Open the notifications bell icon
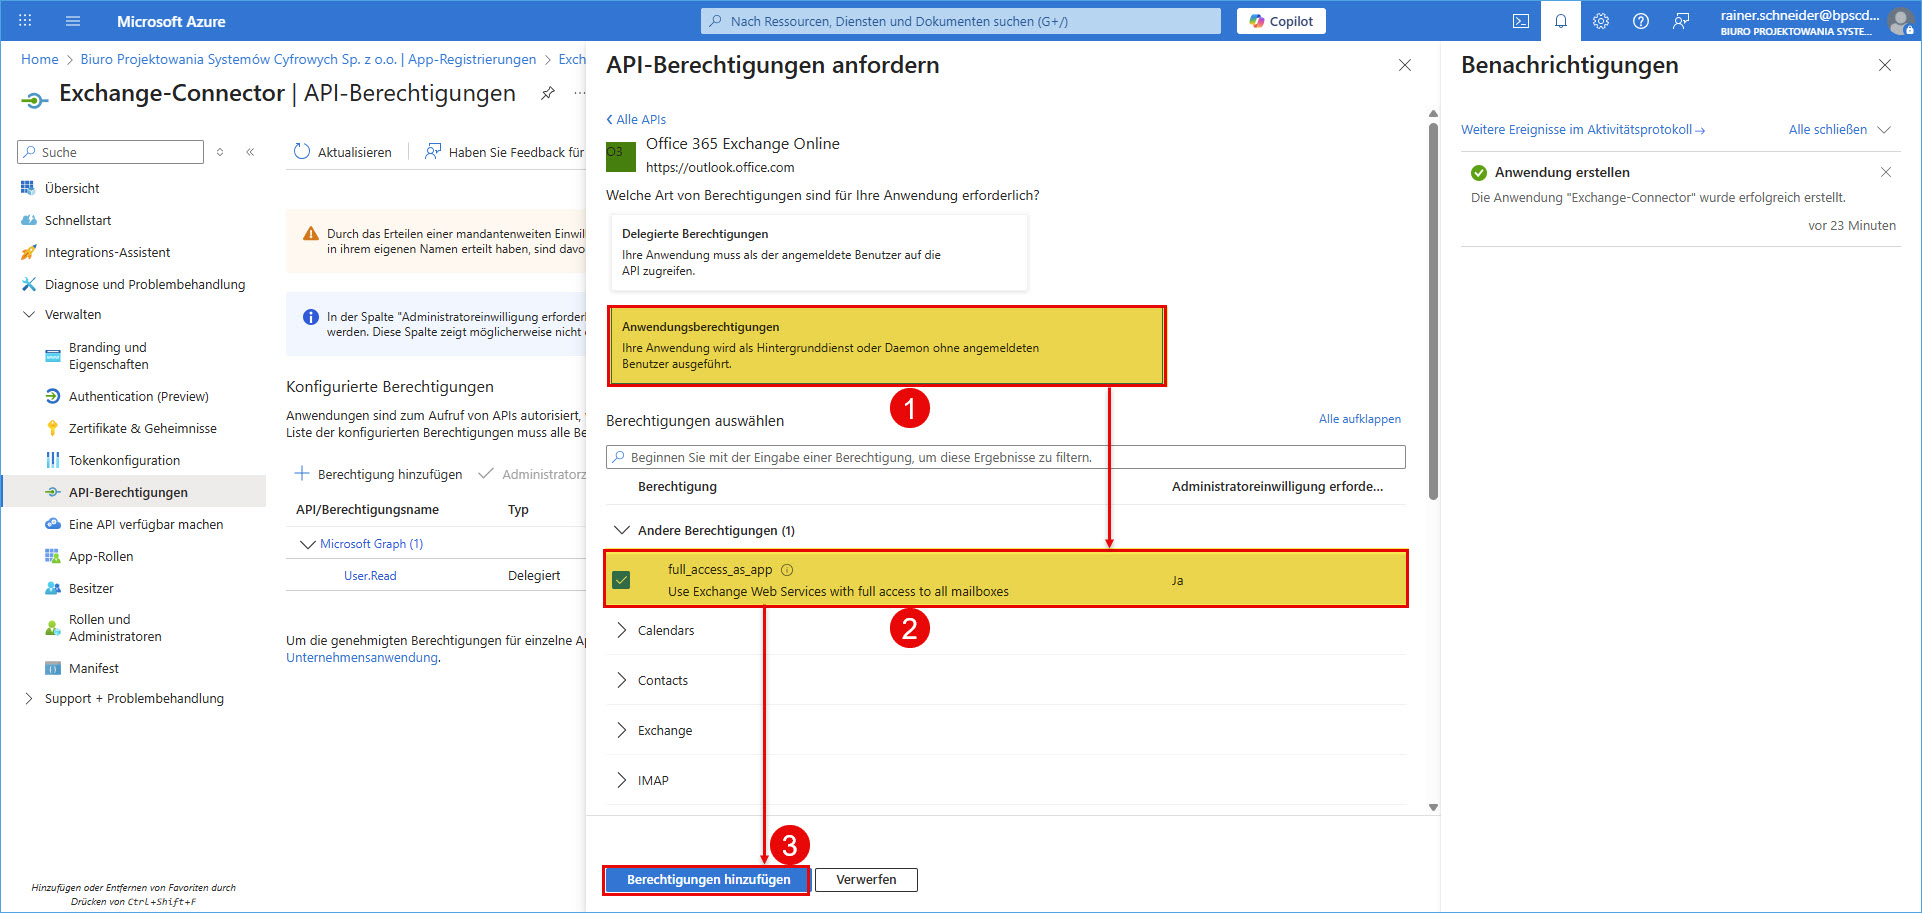The width and height of the screenshot is (1922, 913). click(1561, 21)
